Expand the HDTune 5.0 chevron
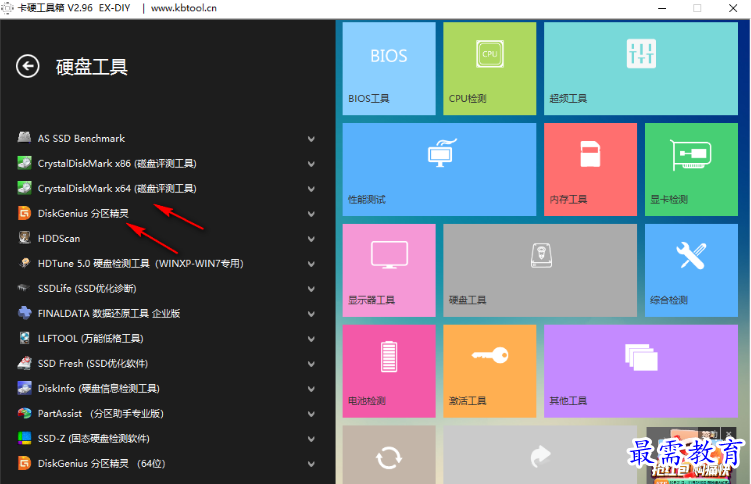751x484 pixels. pyautogui.click(x=311, y=264)
